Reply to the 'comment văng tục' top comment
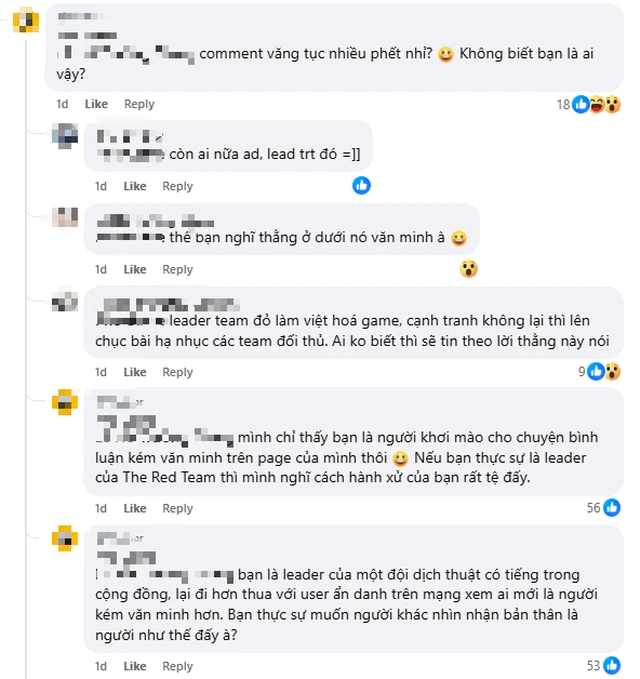640x679 pixels. tap(139, 104)
